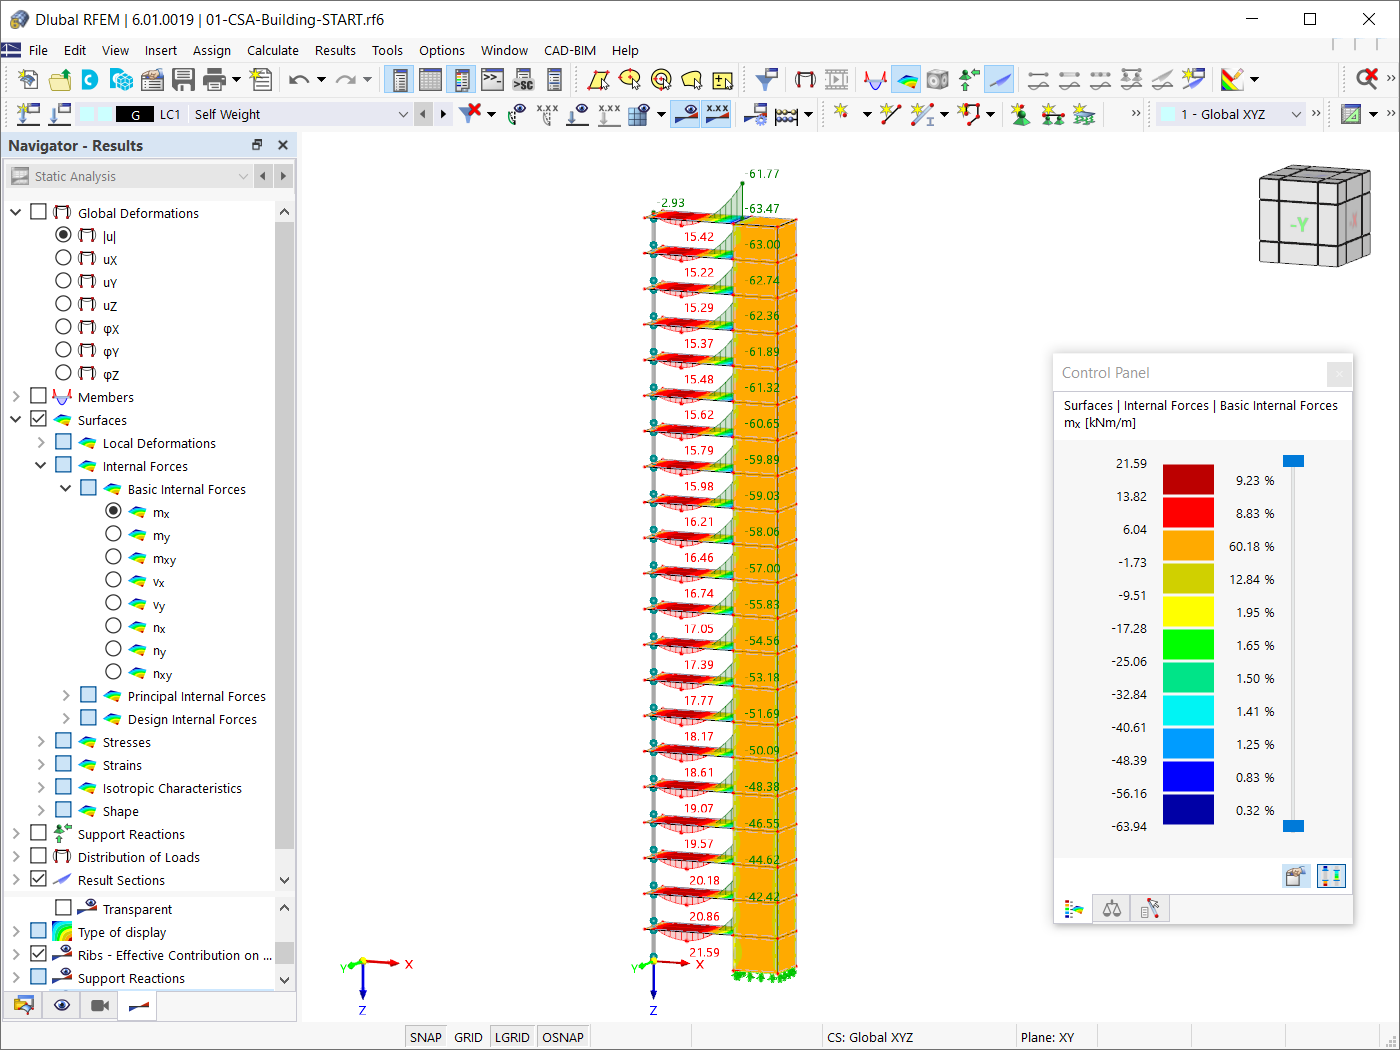Click the delete results magnifier icon
The height and width of the screenshot is (1050, 1400).
pos(1367,79)
